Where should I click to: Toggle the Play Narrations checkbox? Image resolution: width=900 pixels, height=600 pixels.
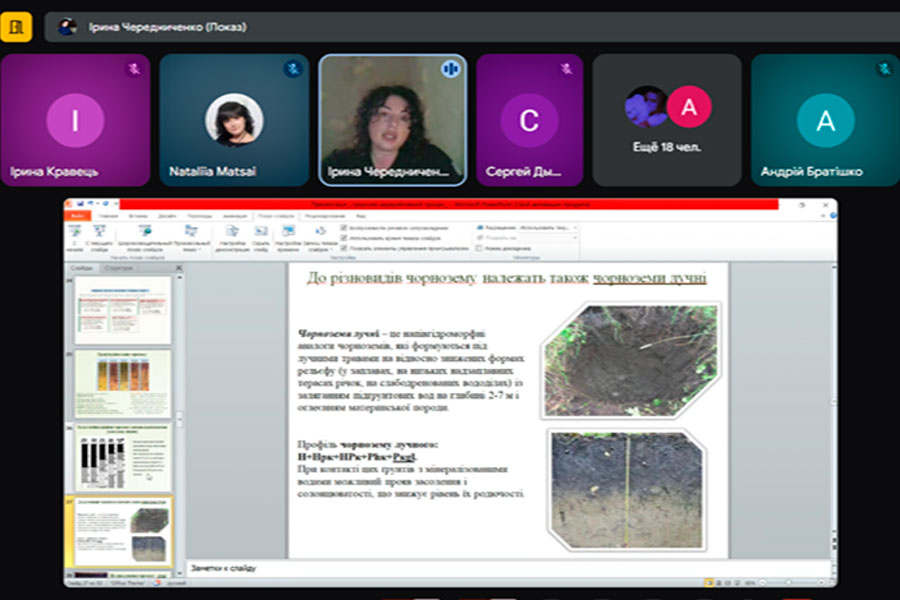point(345,228)
